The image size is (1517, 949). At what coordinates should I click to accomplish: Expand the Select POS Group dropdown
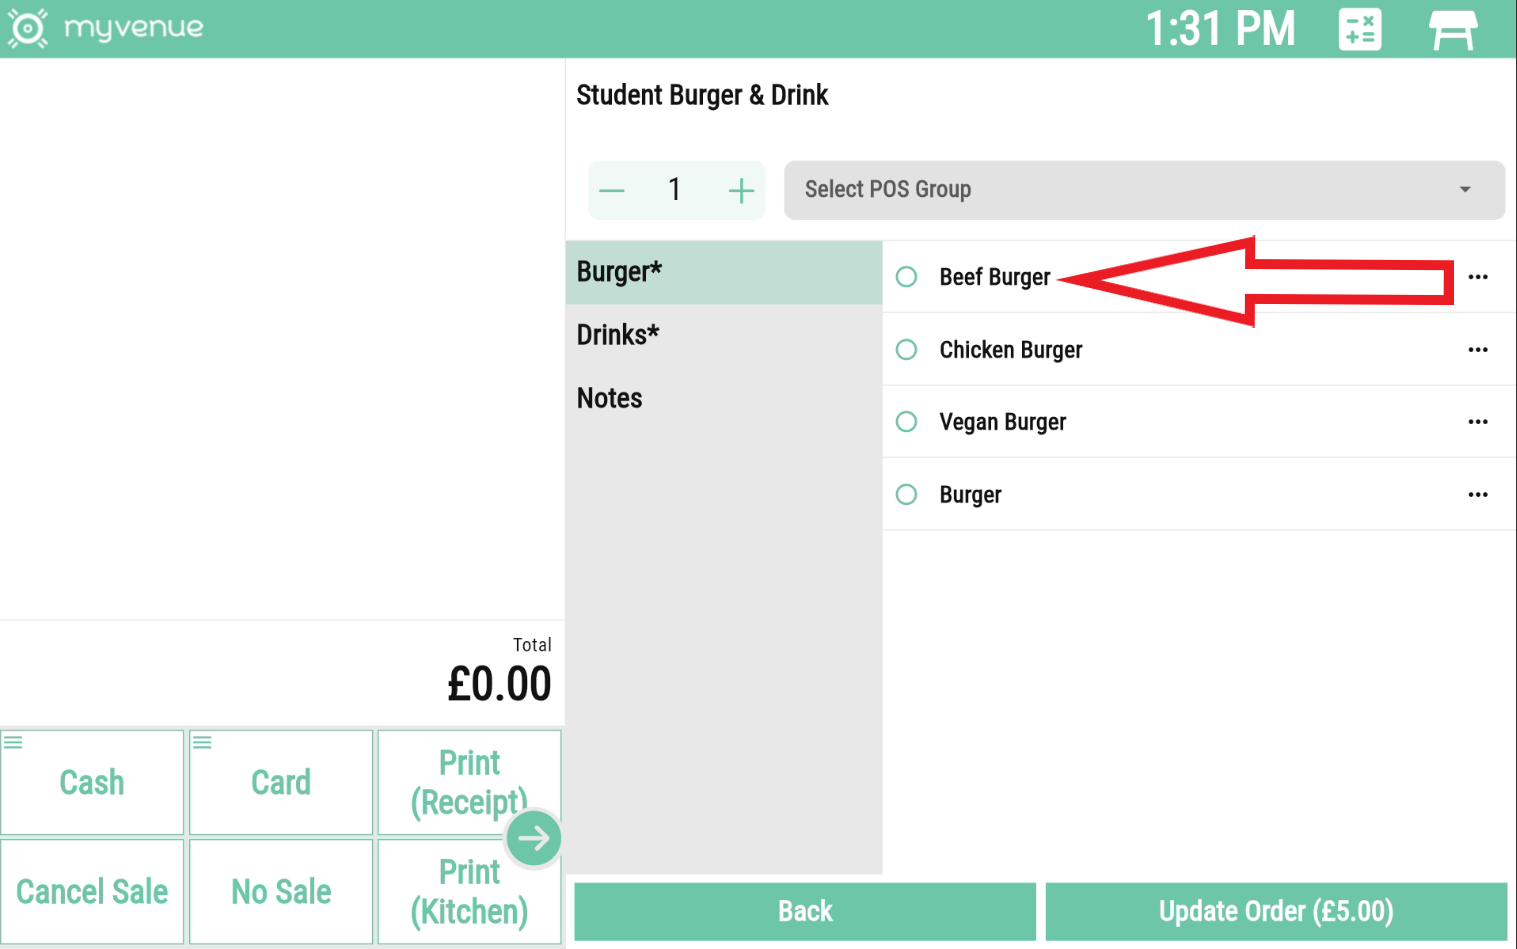click(x=1144, y=190)
